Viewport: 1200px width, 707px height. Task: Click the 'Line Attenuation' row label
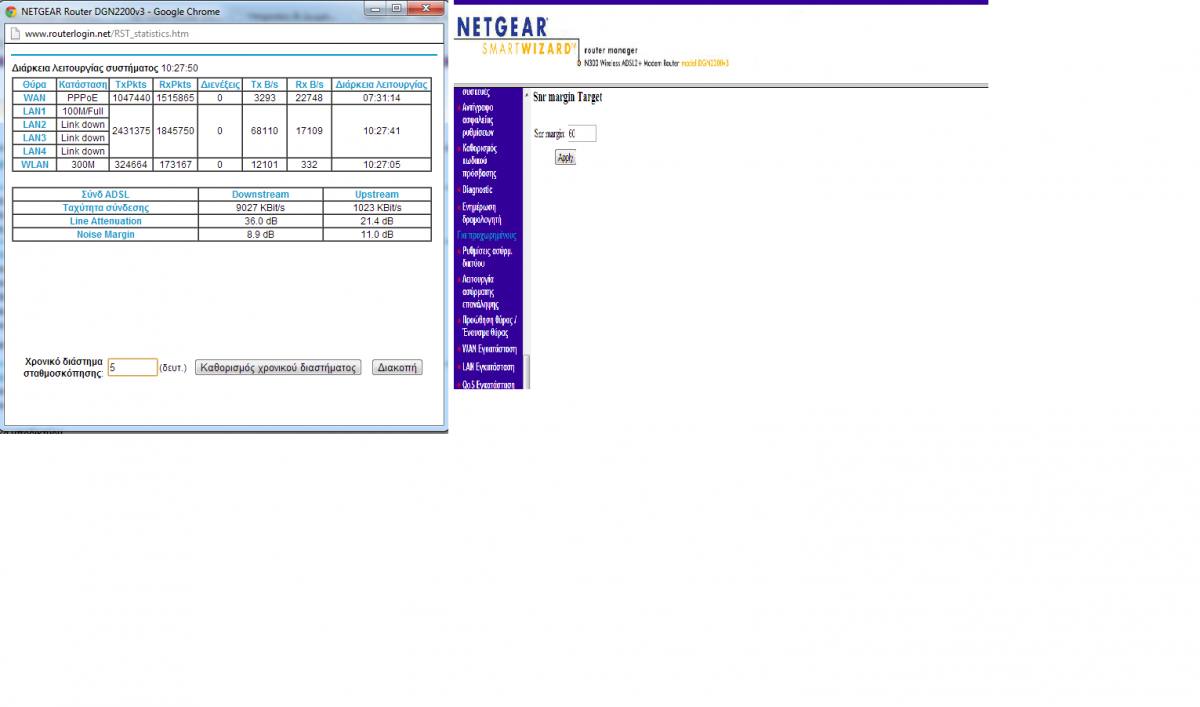[x=105, y=221]
